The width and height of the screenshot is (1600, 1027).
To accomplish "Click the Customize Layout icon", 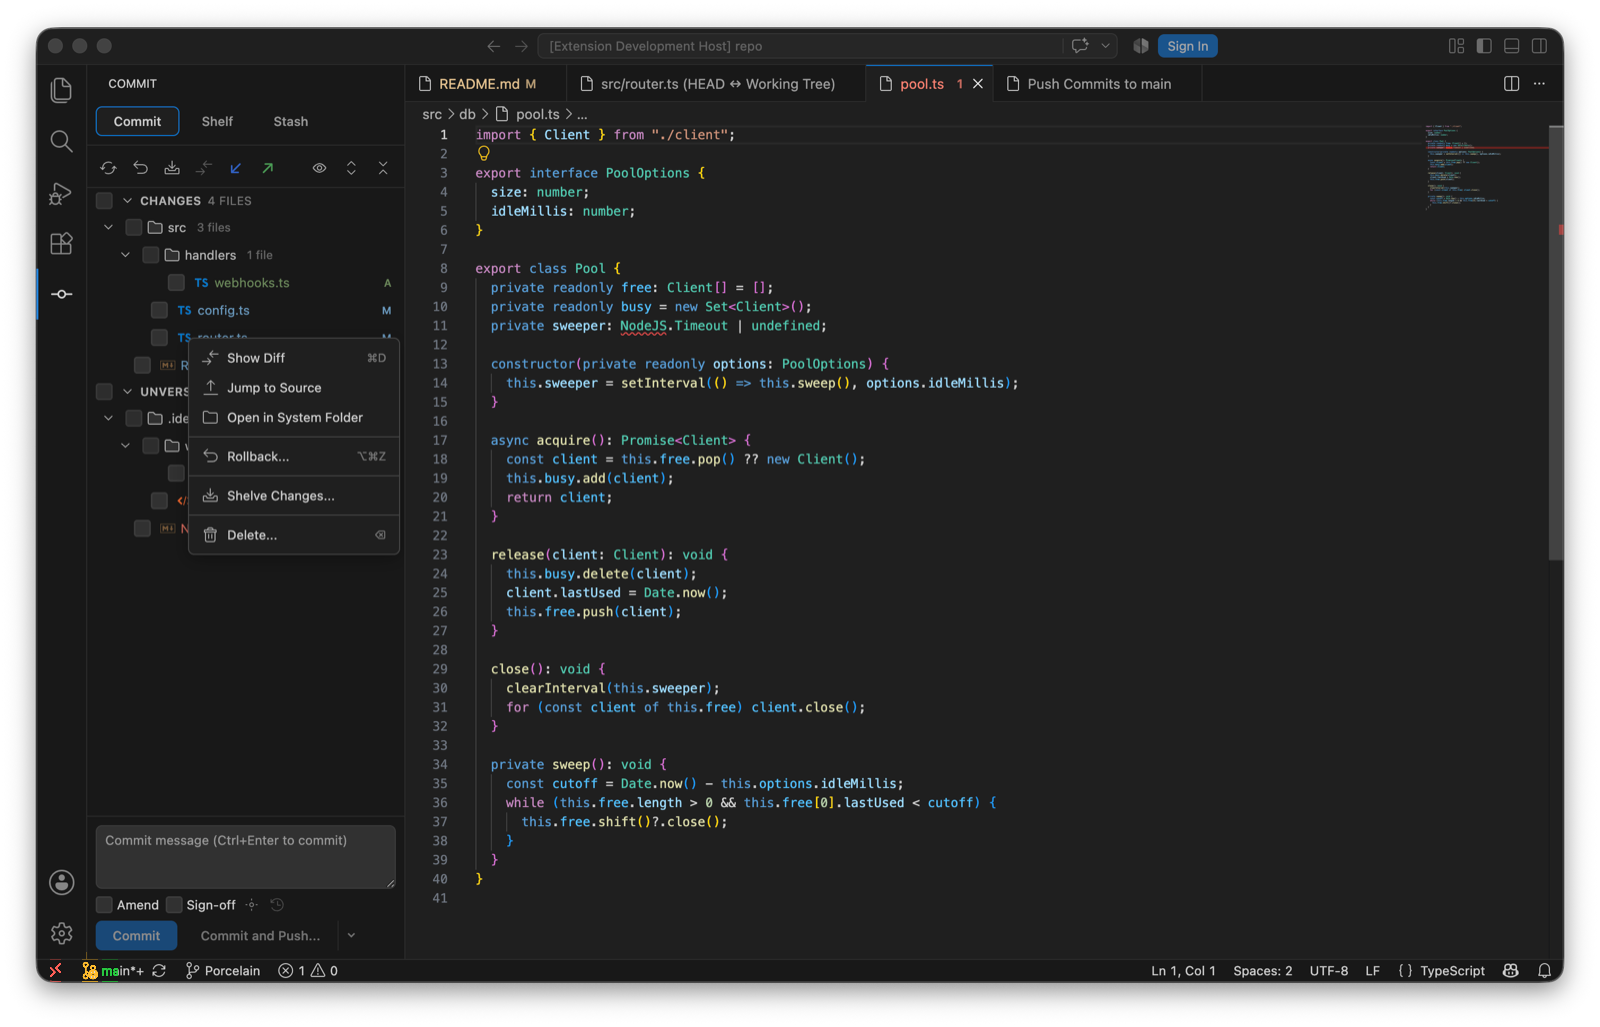I will 1456,46.
